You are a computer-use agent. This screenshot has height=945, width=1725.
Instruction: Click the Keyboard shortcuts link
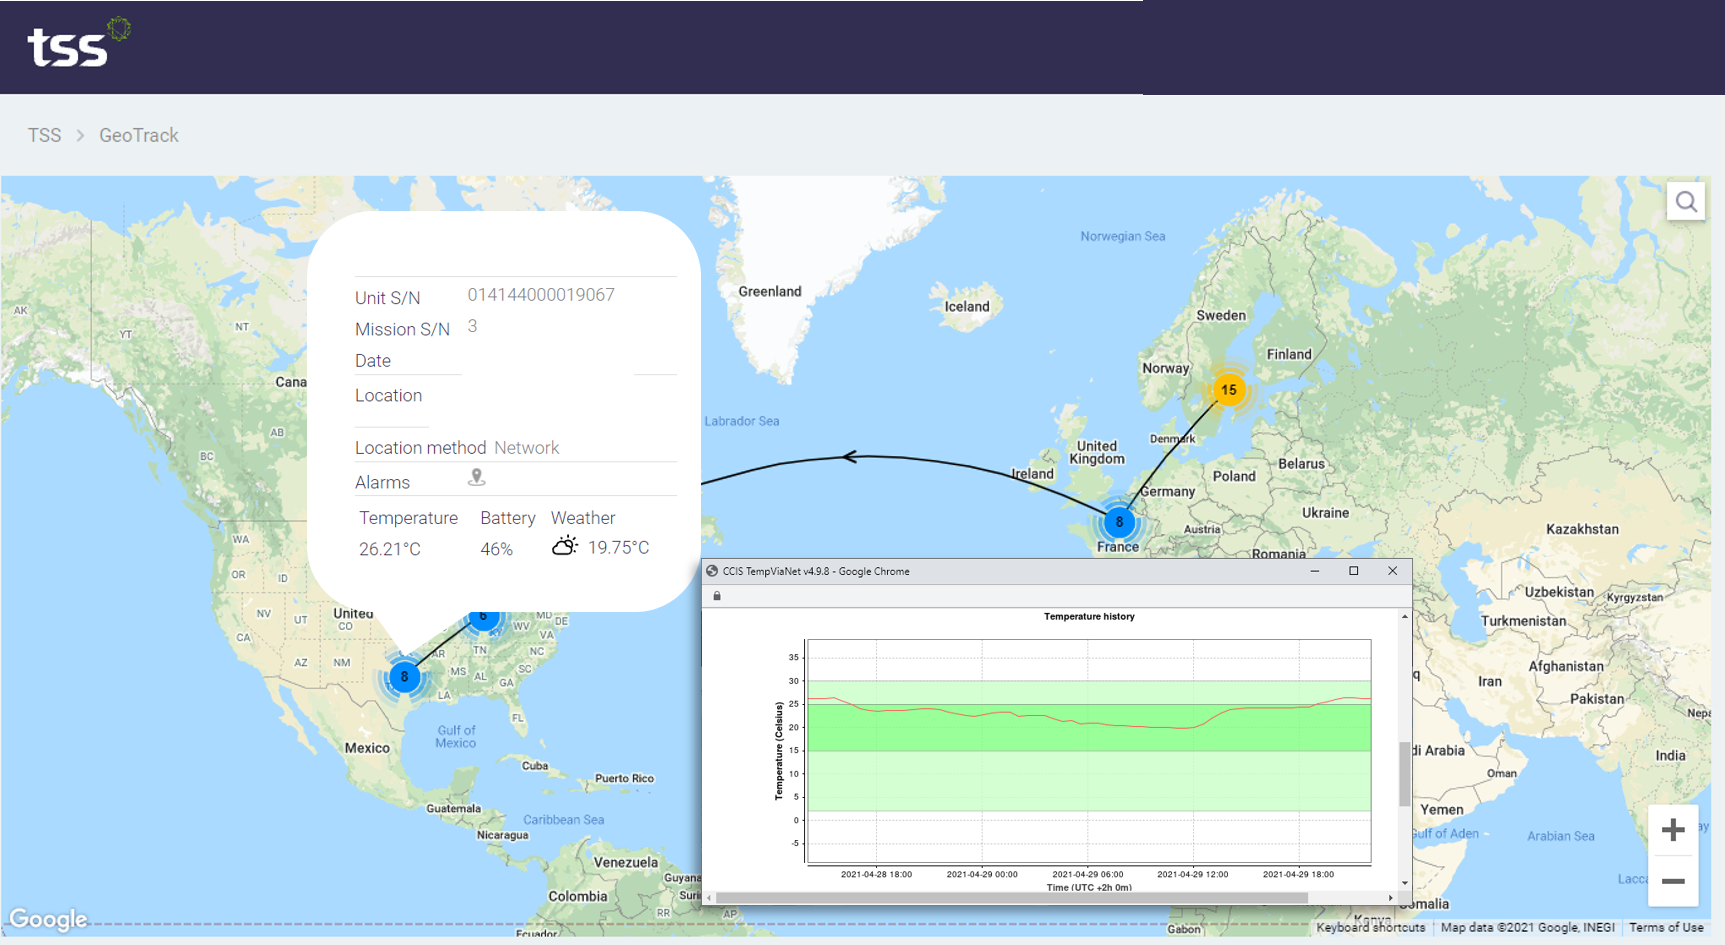[1369, 927]
